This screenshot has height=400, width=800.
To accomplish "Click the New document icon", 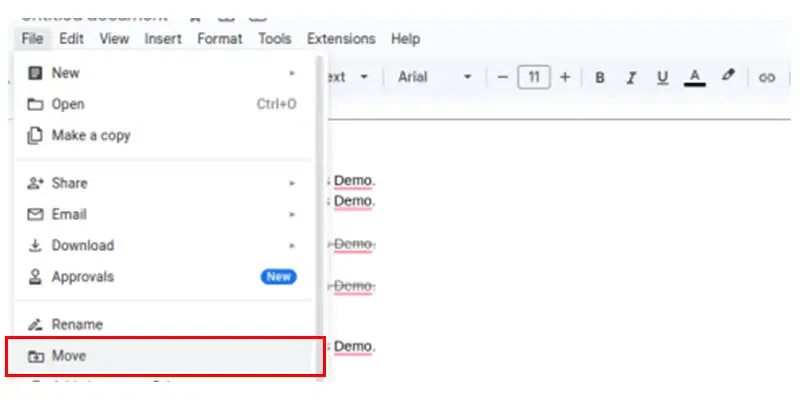I will click(35, 73).
